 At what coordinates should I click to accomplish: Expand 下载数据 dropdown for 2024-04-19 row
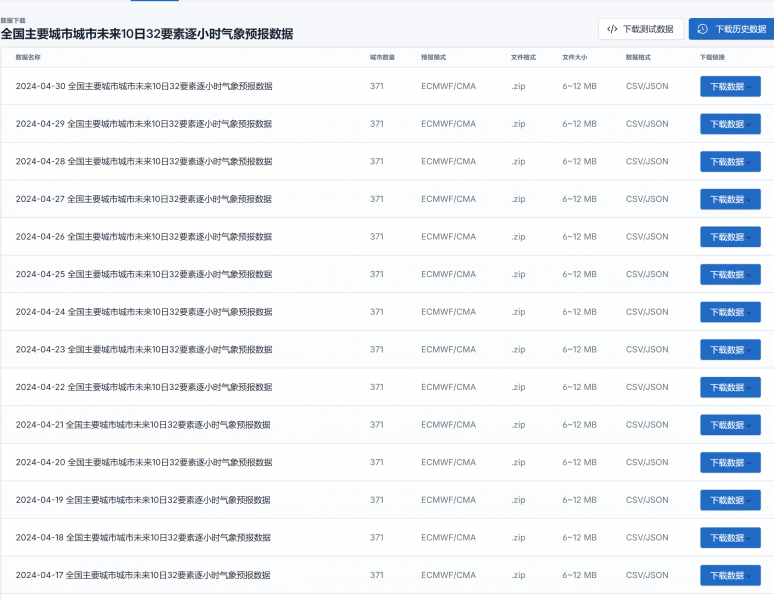point(730,500)
